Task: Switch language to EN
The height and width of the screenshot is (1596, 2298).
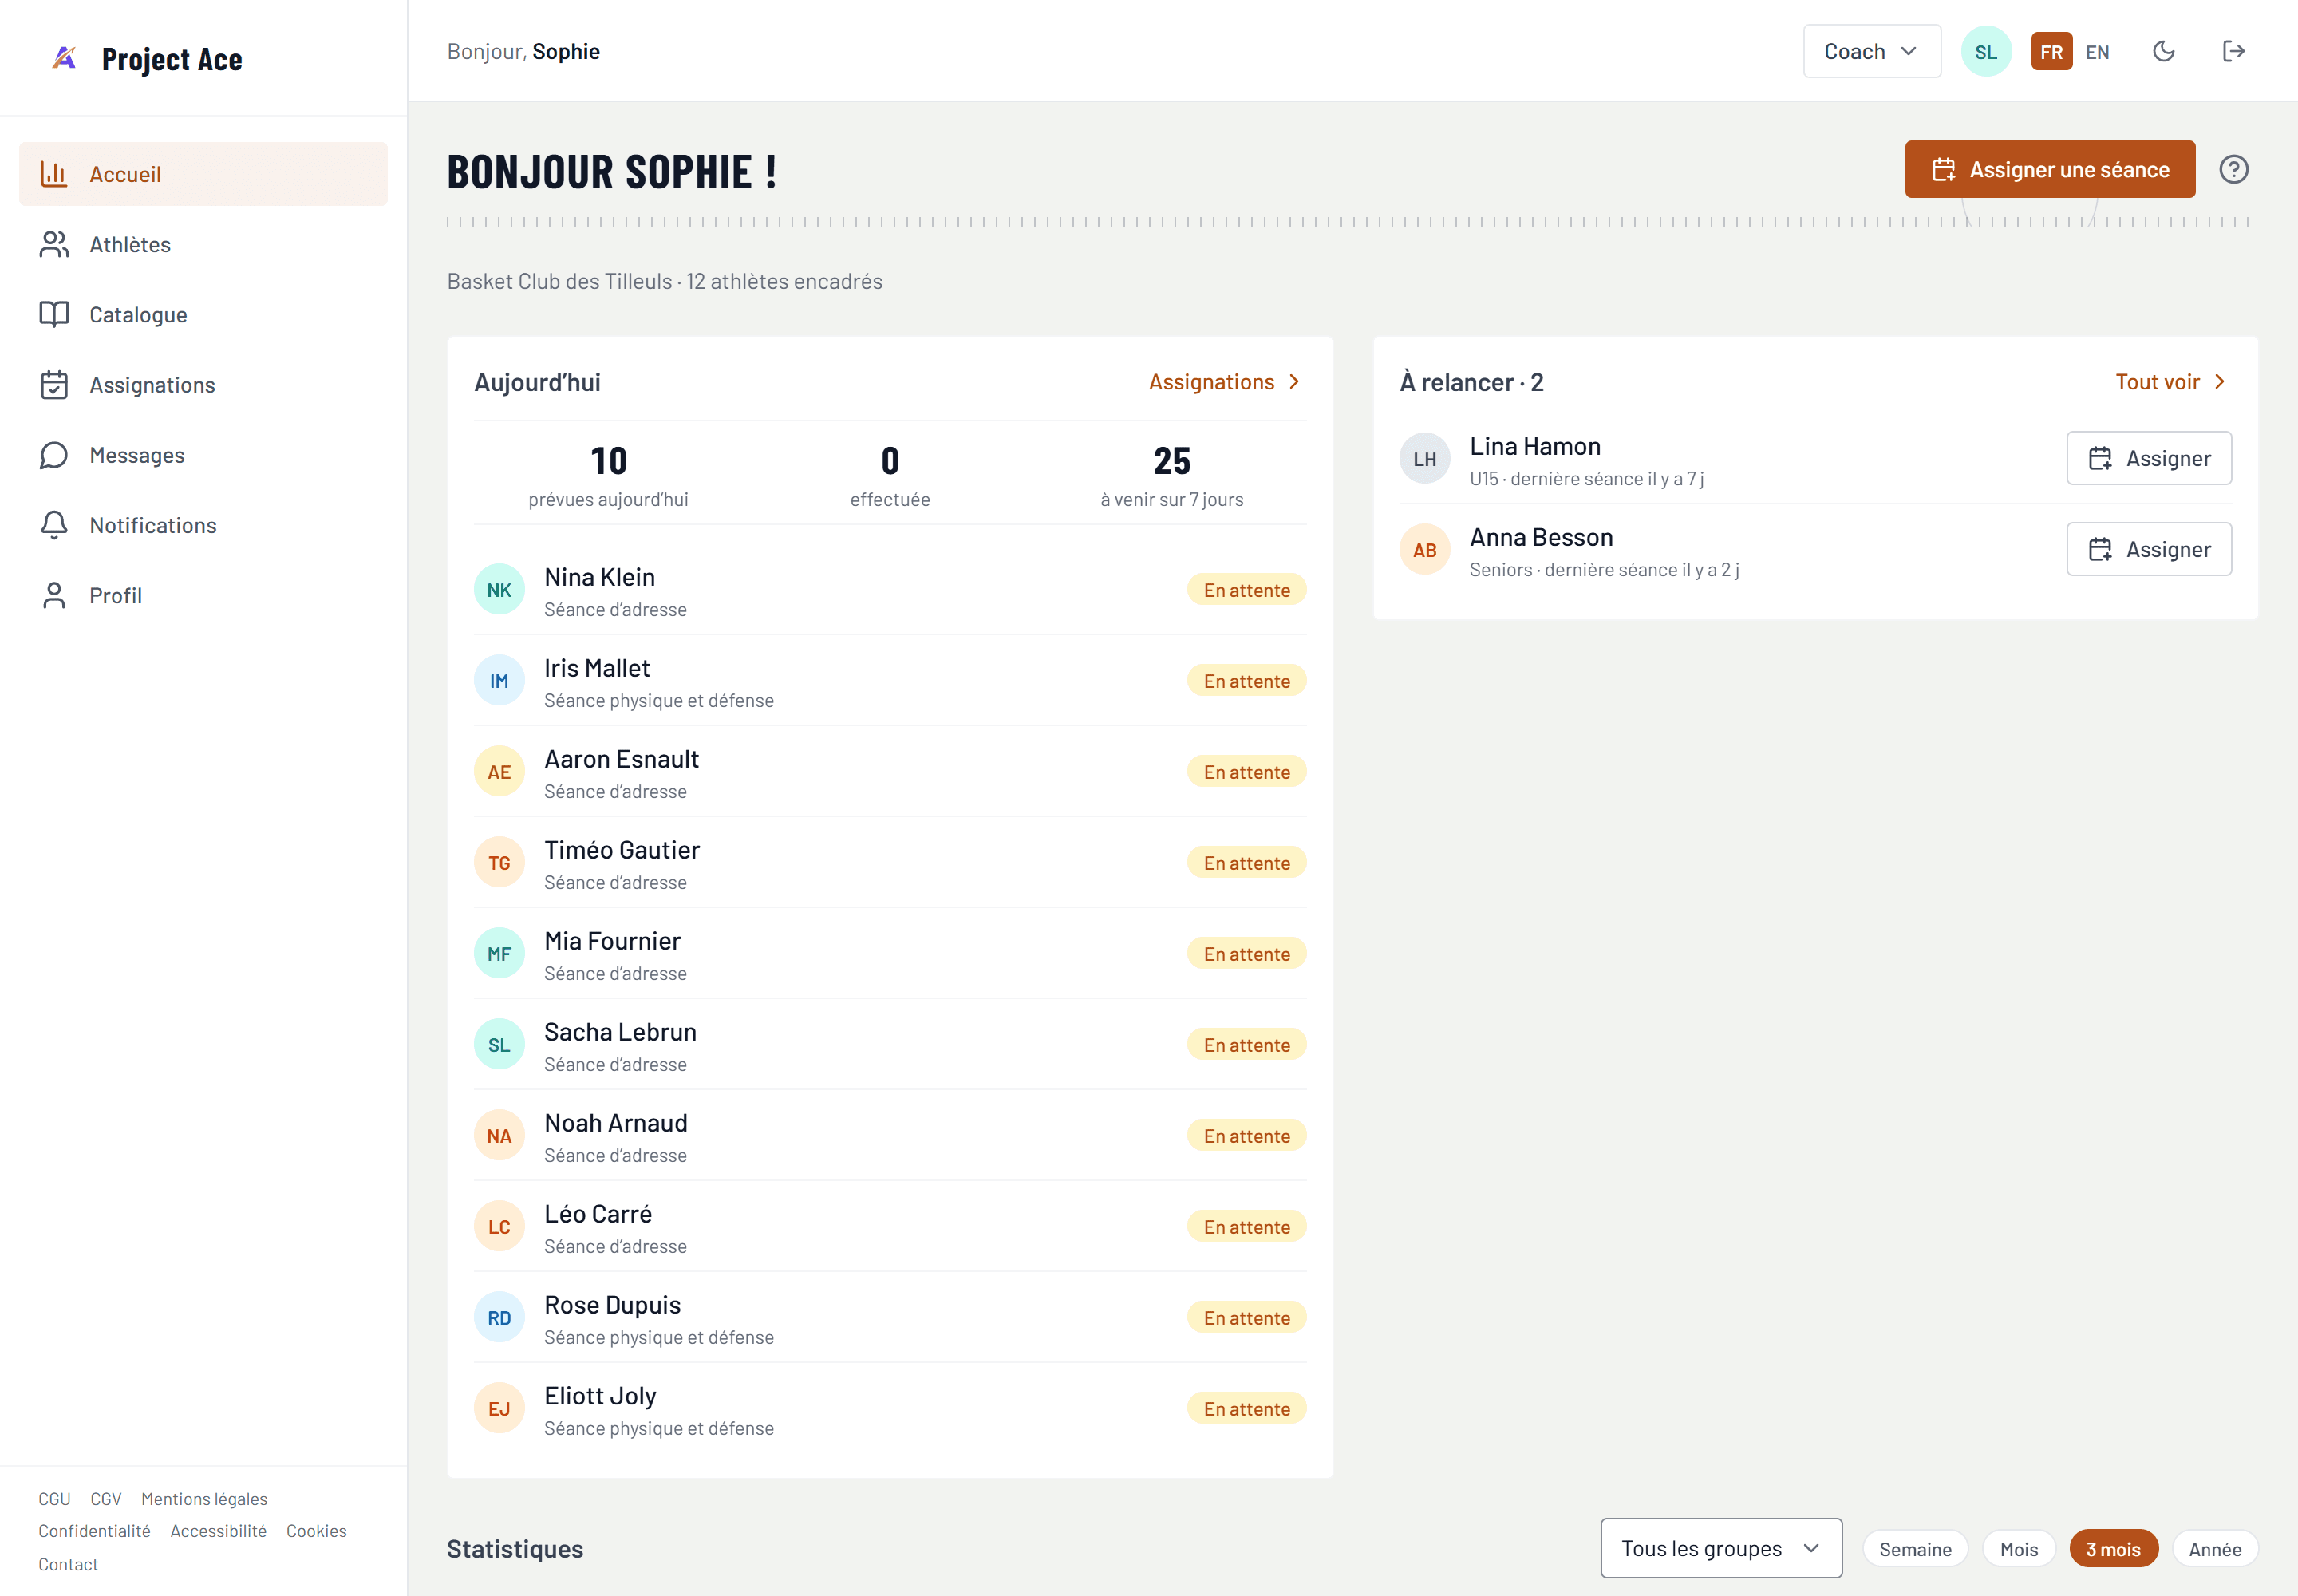Action: click(2097, 52)
